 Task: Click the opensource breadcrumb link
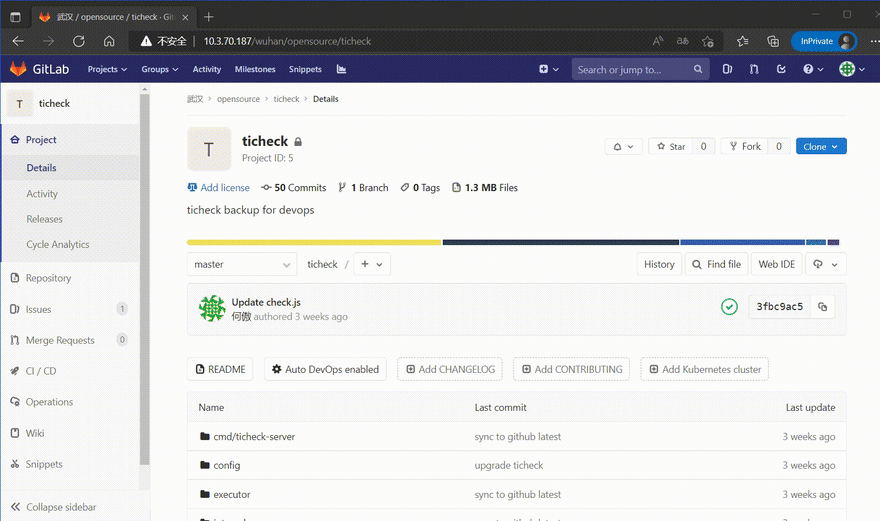[239, 99]
